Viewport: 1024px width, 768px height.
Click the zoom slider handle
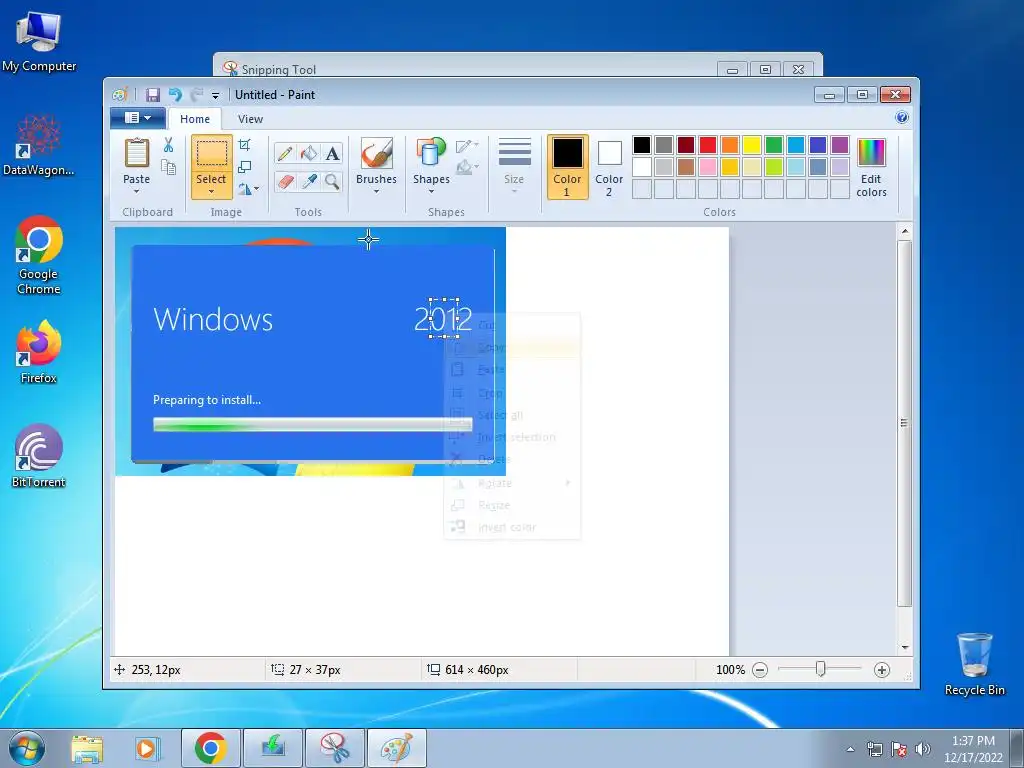[821, 669]
